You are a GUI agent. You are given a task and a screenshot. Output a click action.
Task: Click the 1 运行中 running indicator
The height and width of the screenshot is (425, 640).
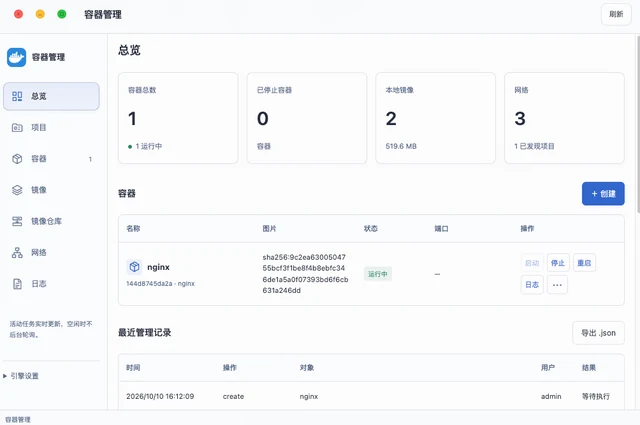145,146
